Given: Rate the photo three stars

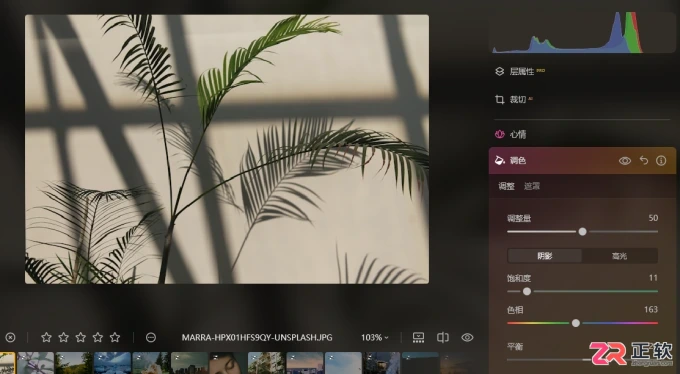Looking at the screenshot, I should (81, 338).
